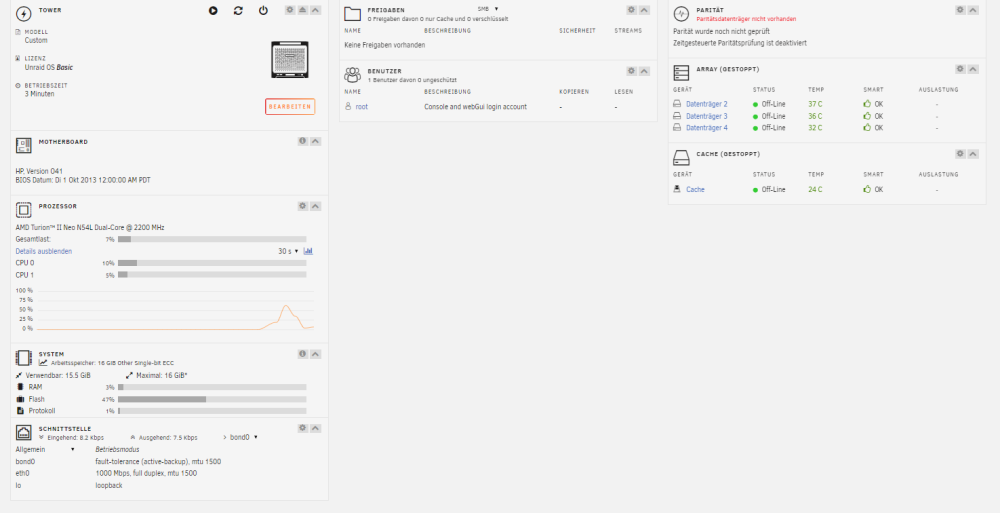This screenshot has width=1000, height=513.
Task: Click the Datenträger 2 disk icon
Action: click(x=677, y=103)
